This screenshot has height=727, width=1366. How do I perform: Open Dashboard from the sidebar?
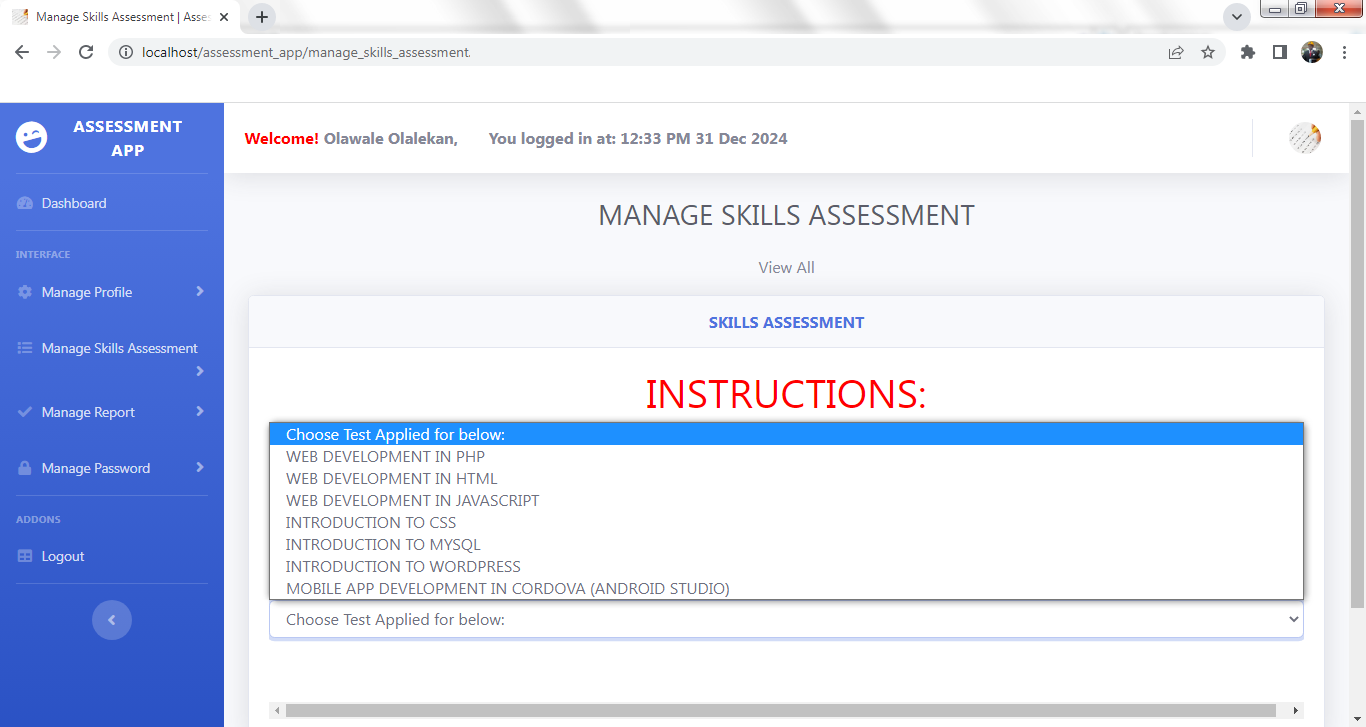tap(73, 203)
